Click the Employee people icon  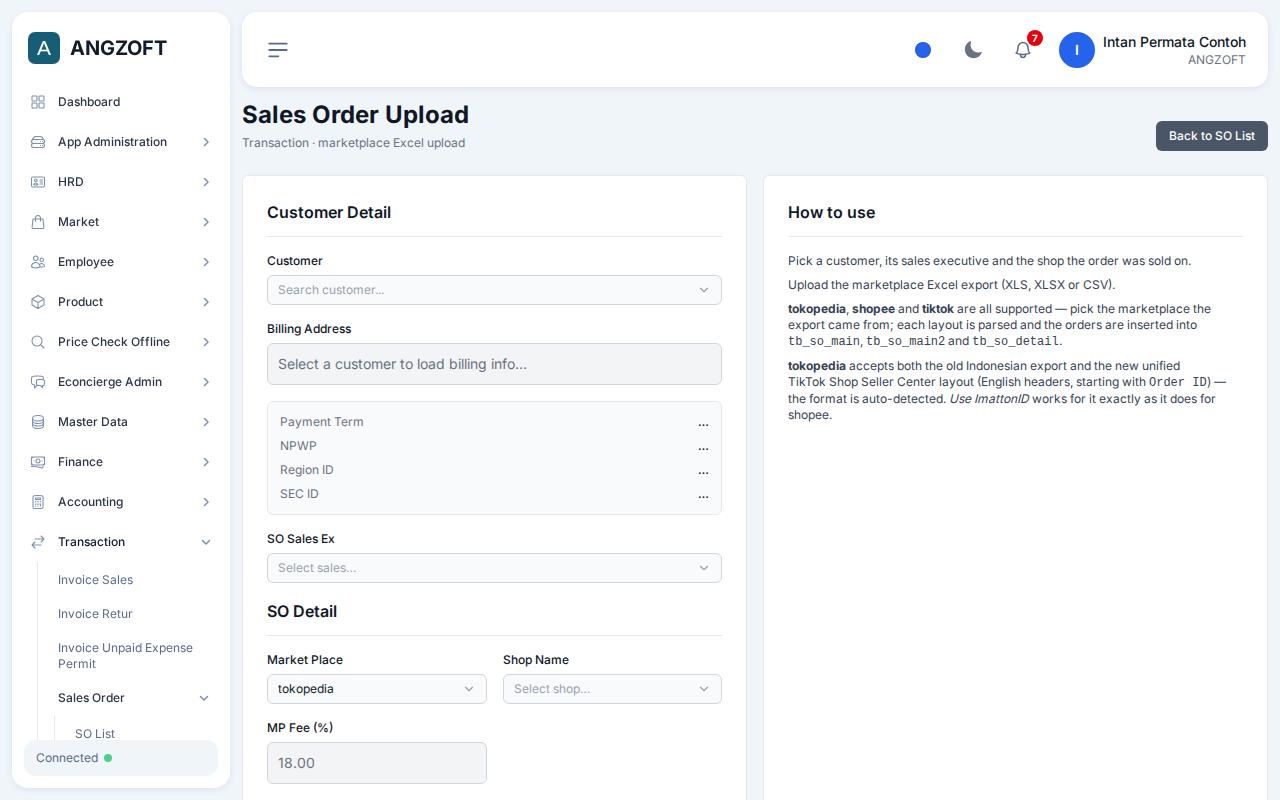pos(38,262)
